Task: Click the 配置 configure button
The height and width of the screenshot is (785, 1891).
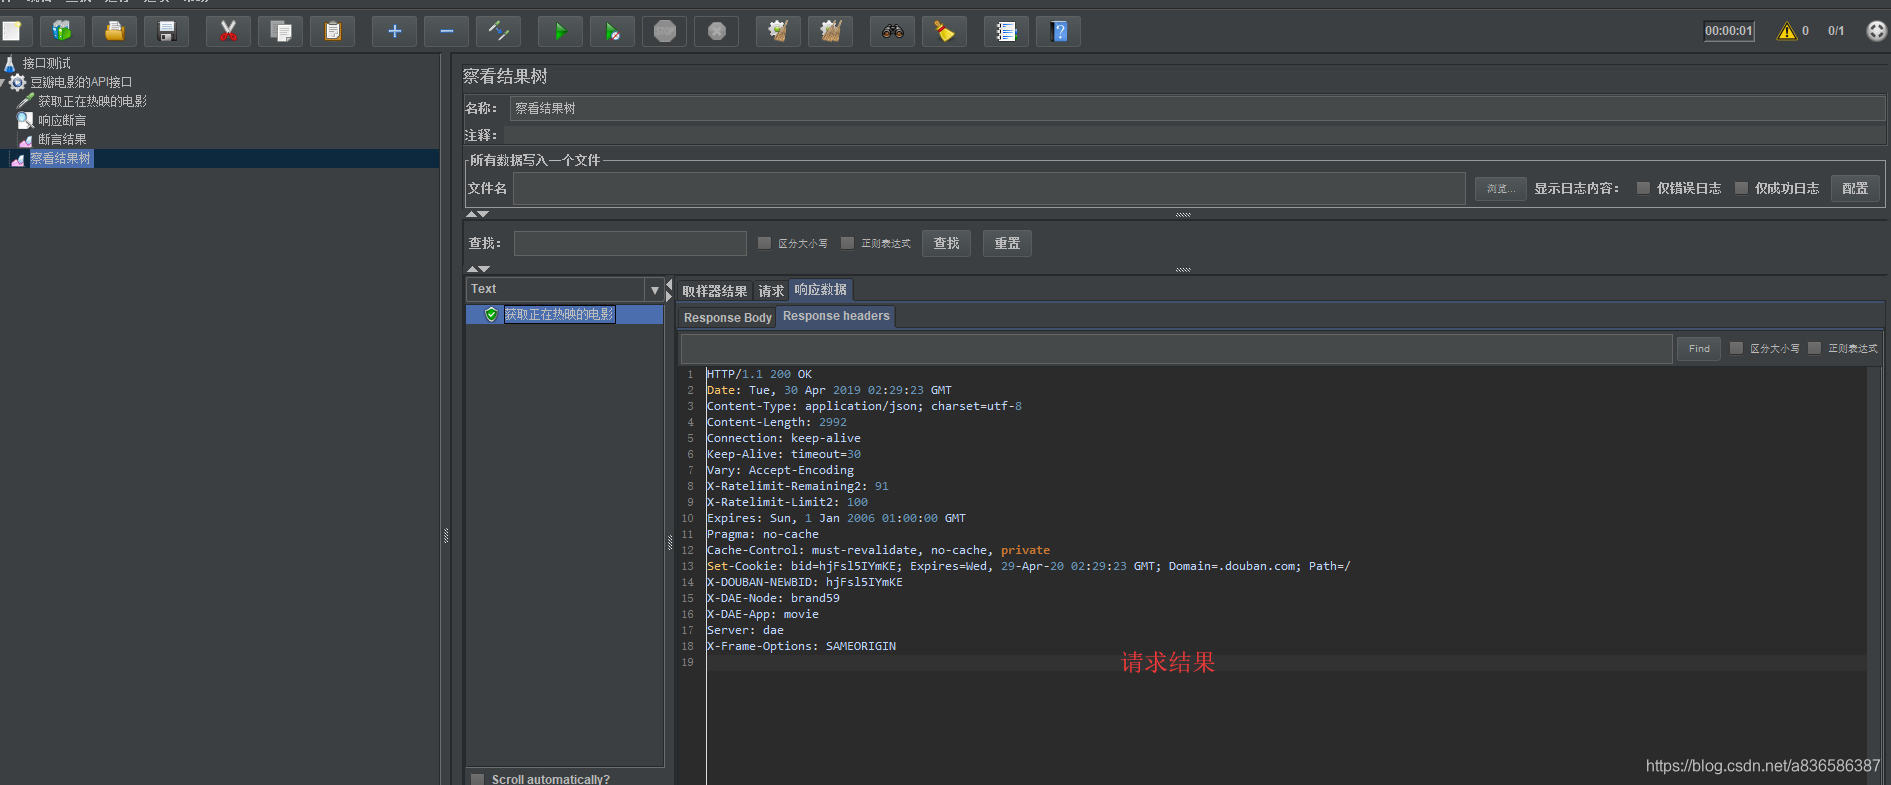Action: coord(1855,188)
